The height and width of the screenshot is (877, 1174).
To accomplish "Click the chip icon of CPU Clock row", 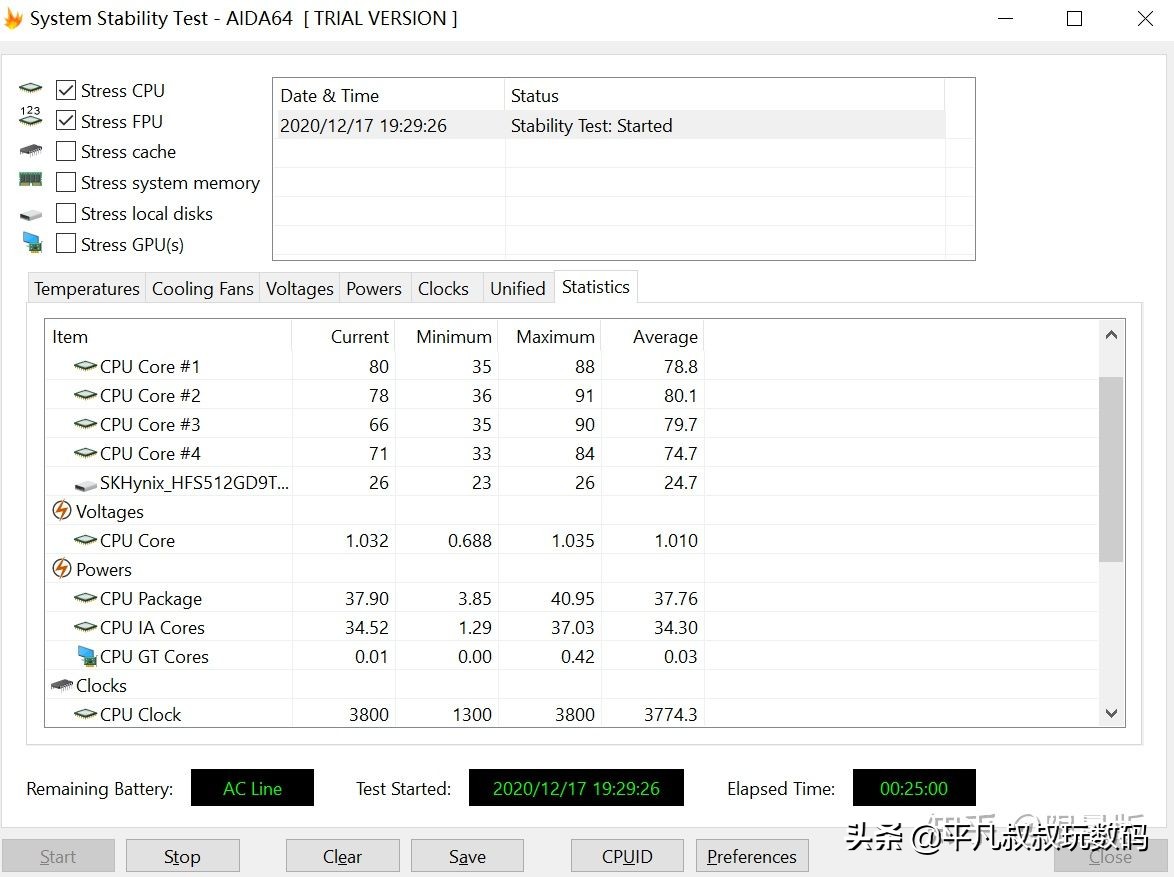I will pyautogui.click(x=85, y=714).
